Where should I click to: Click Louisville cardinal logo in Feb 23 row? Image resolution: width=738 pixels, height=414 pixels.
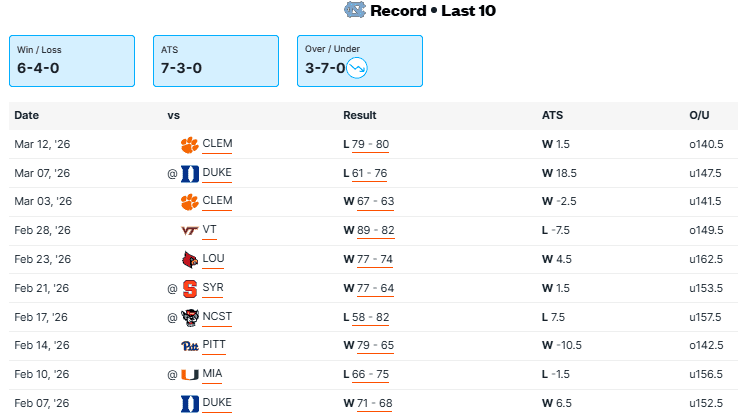point(189,259)
